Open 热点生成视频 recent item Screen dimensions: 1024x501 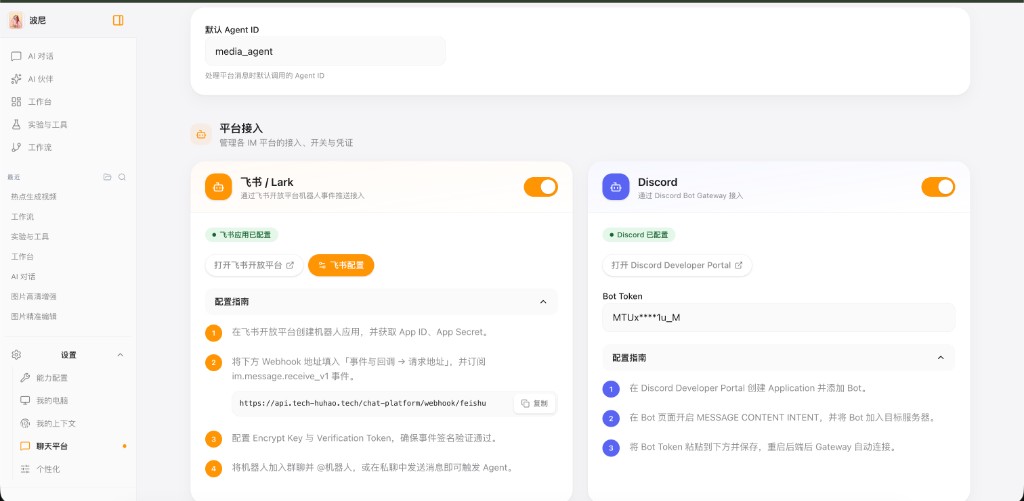click(34, 197)
